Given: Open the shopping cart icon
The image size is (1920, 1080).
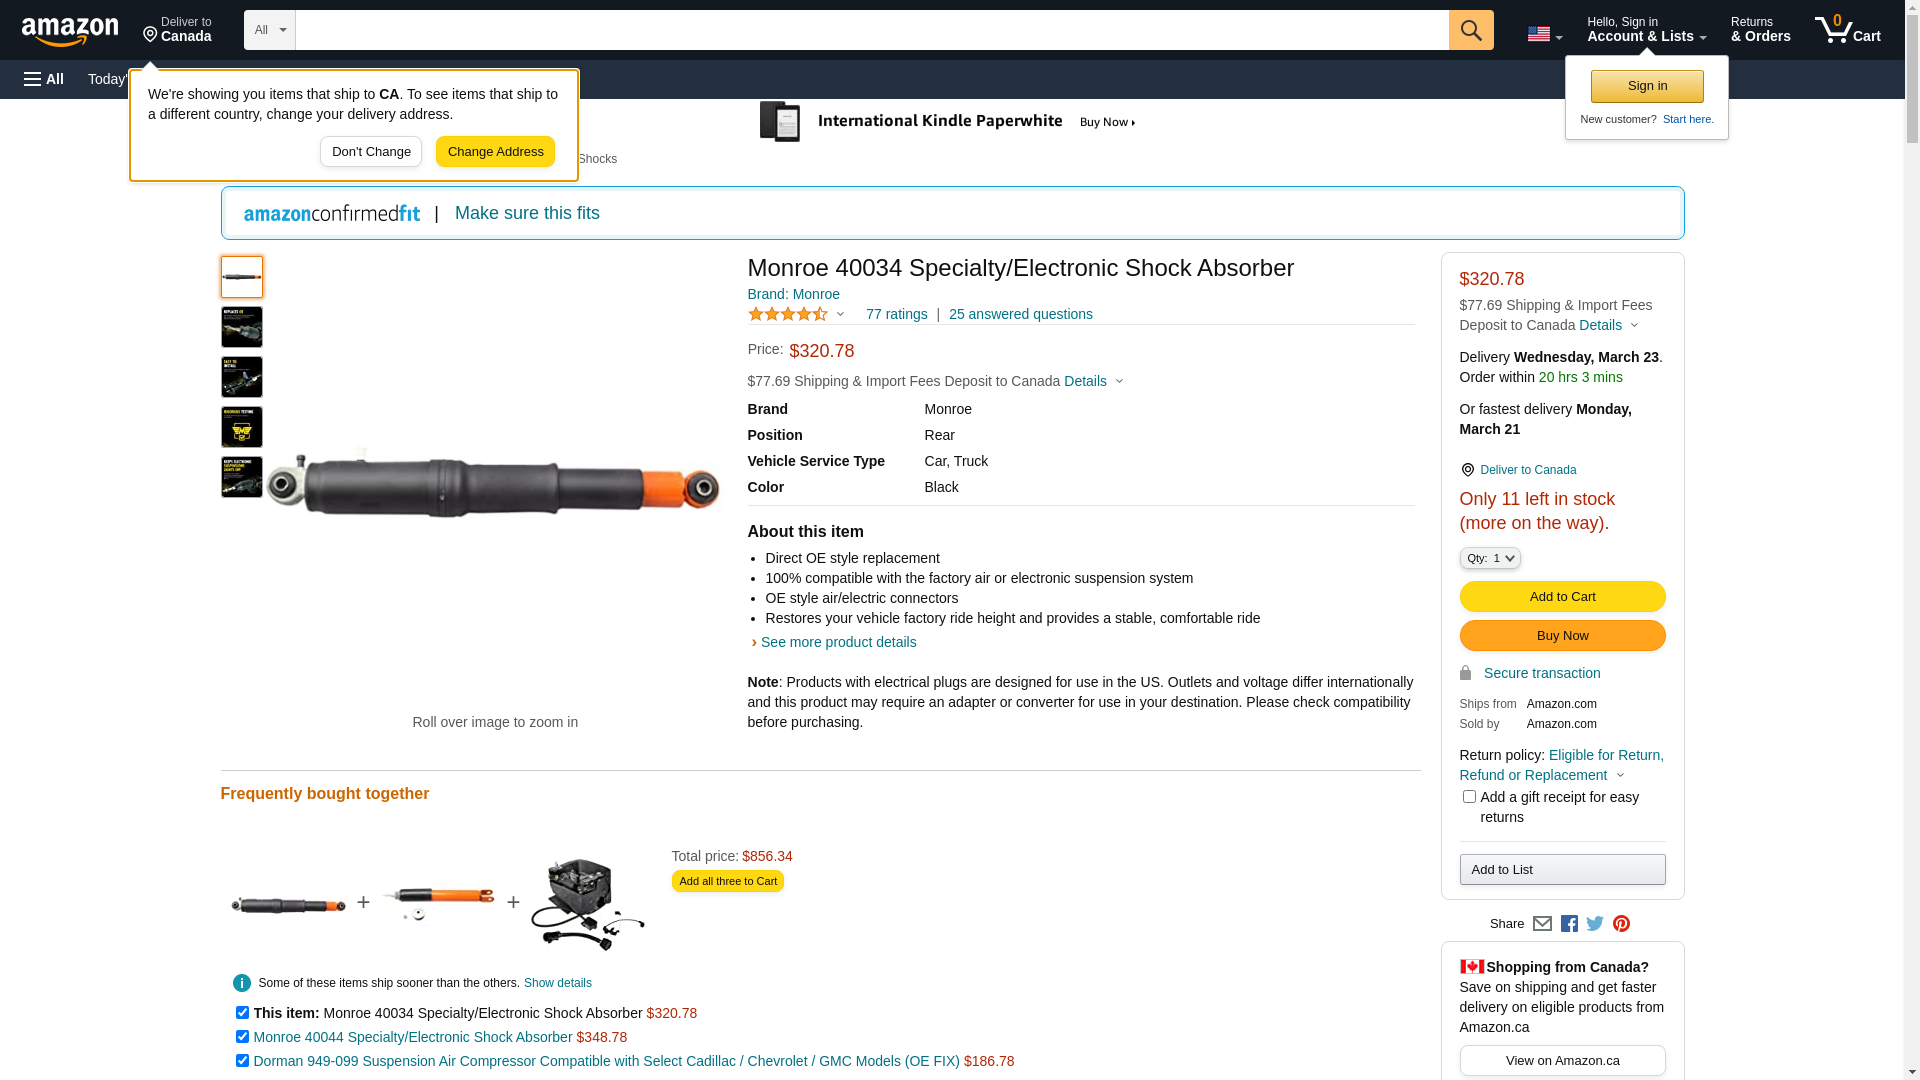Looking at the screenshot, I should [1847, 30].
